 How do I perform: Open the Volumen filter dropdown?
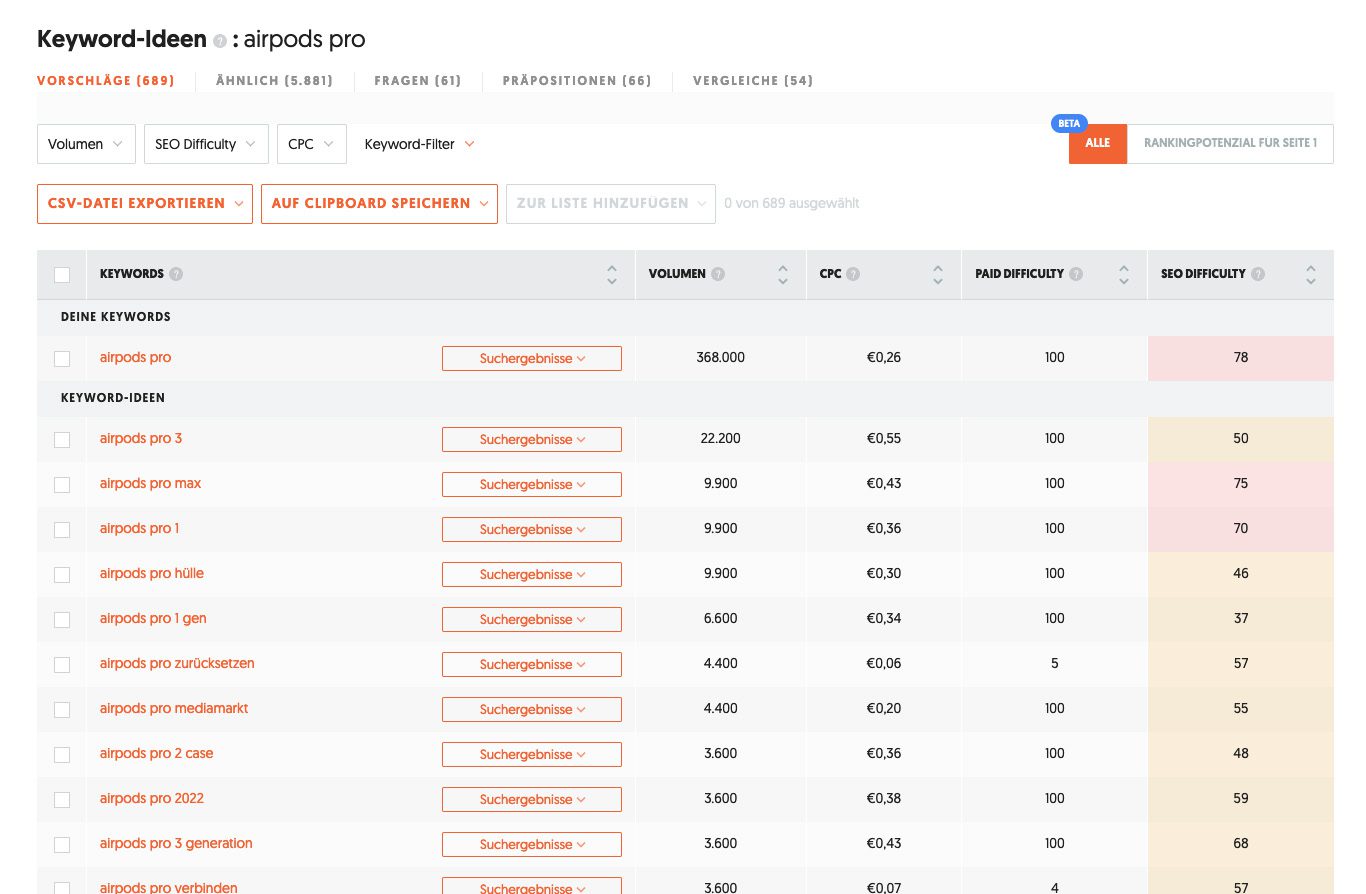(x=86, y=144)
